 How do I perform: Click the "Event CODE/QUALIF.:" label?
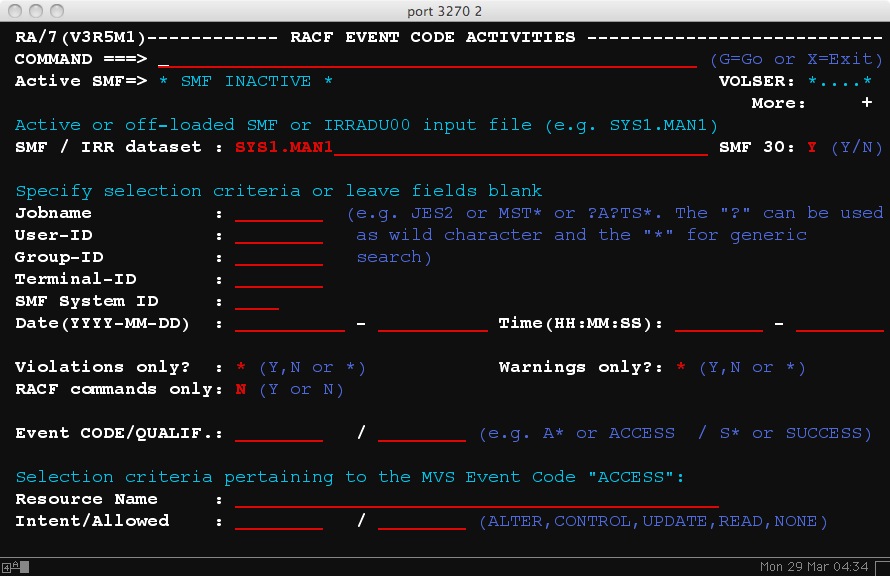click(x=119, y=434)
